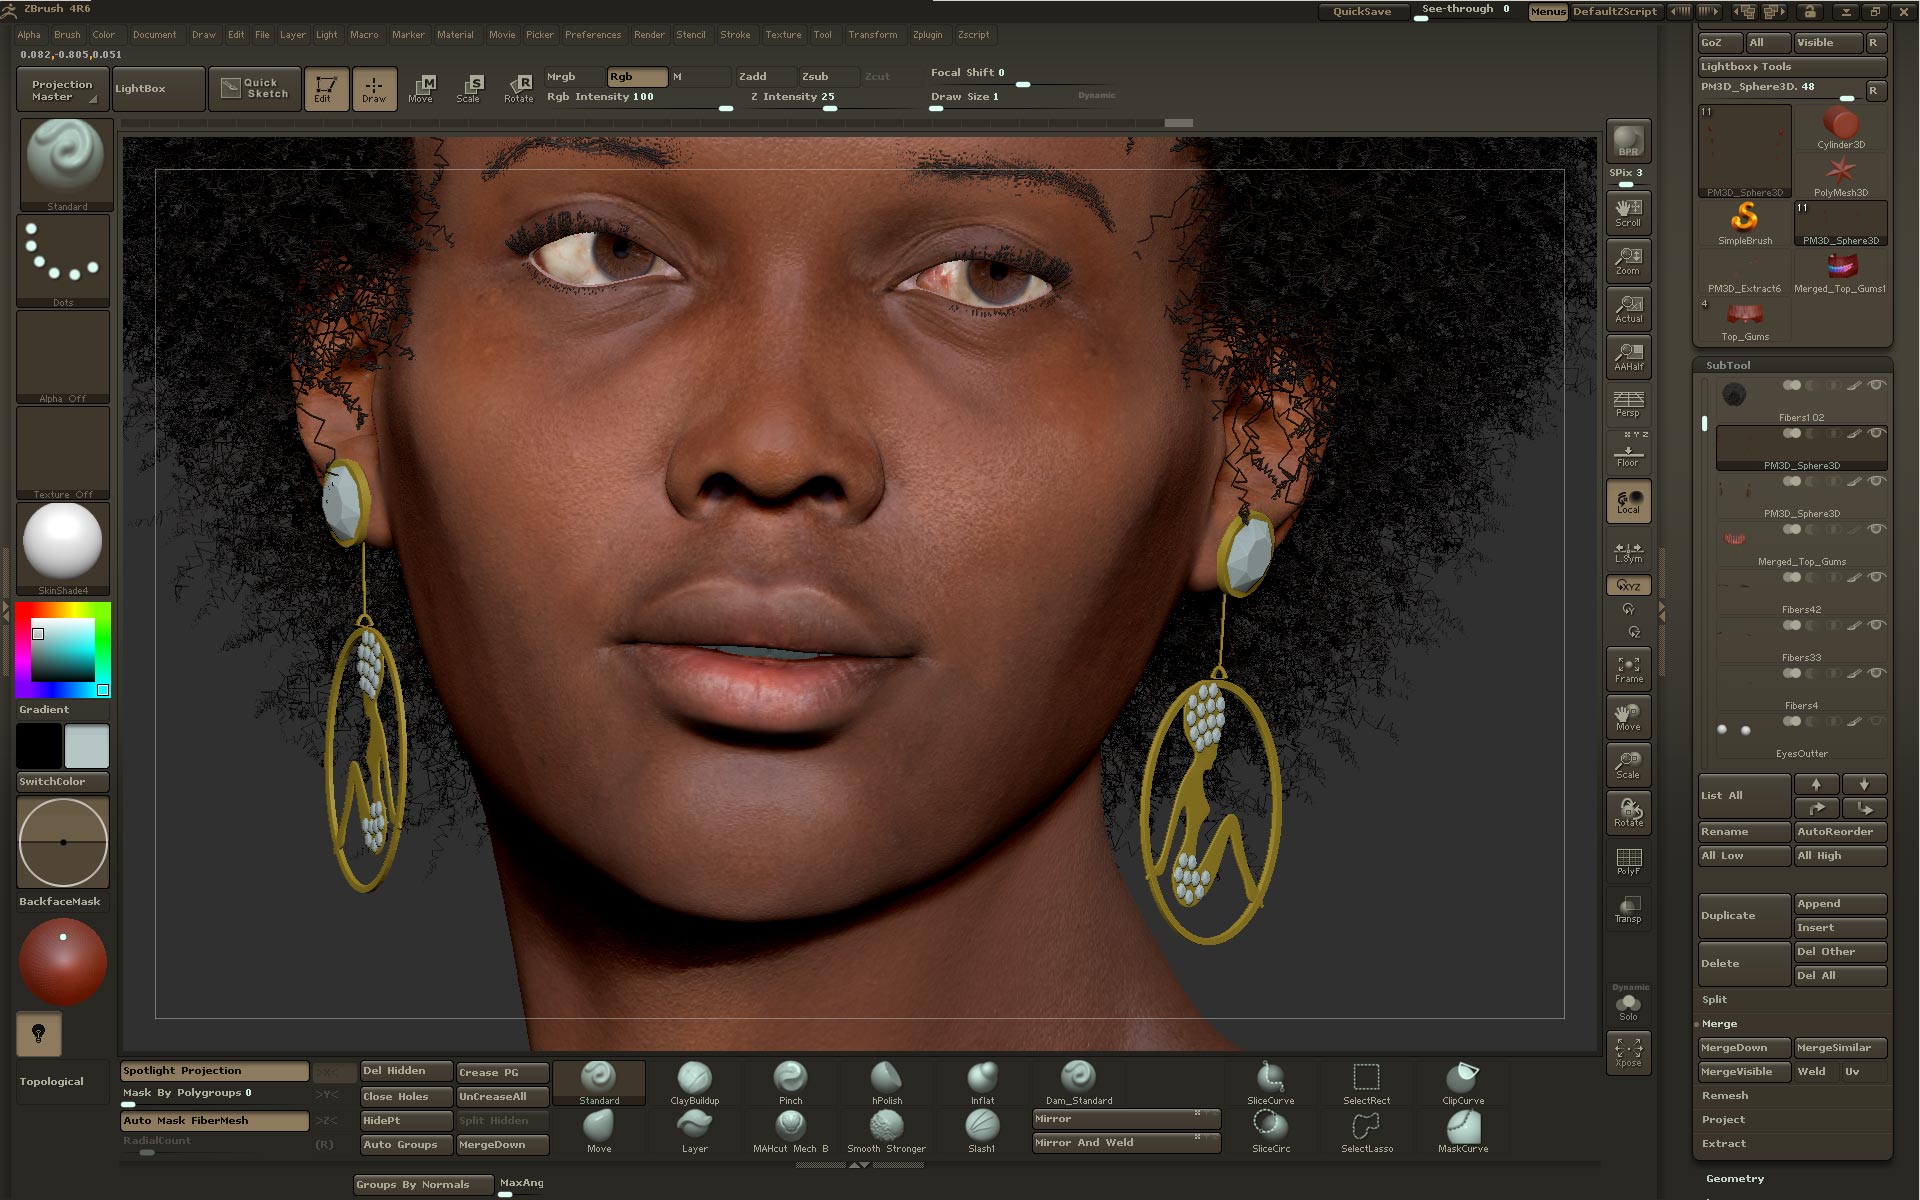
Task: Select the Inflat brush
Action: pos(982,1083)
